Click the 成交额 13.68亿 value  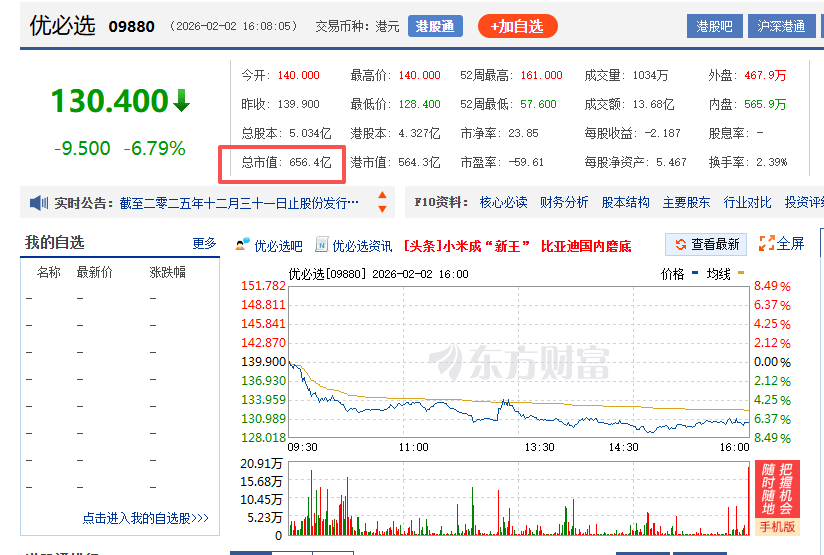(x=653, y=104)
